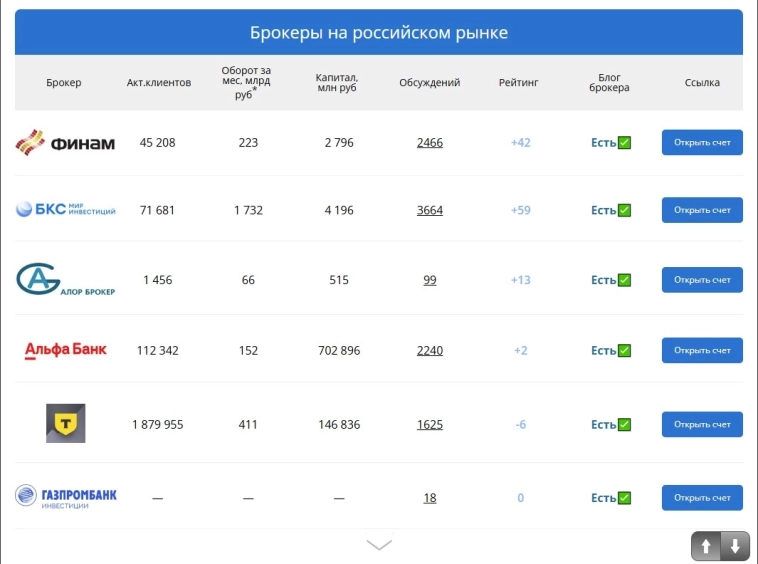Click green checkmark in Альфа Банк row
This screenshot has height=564, width=758.
pos(624,351)
